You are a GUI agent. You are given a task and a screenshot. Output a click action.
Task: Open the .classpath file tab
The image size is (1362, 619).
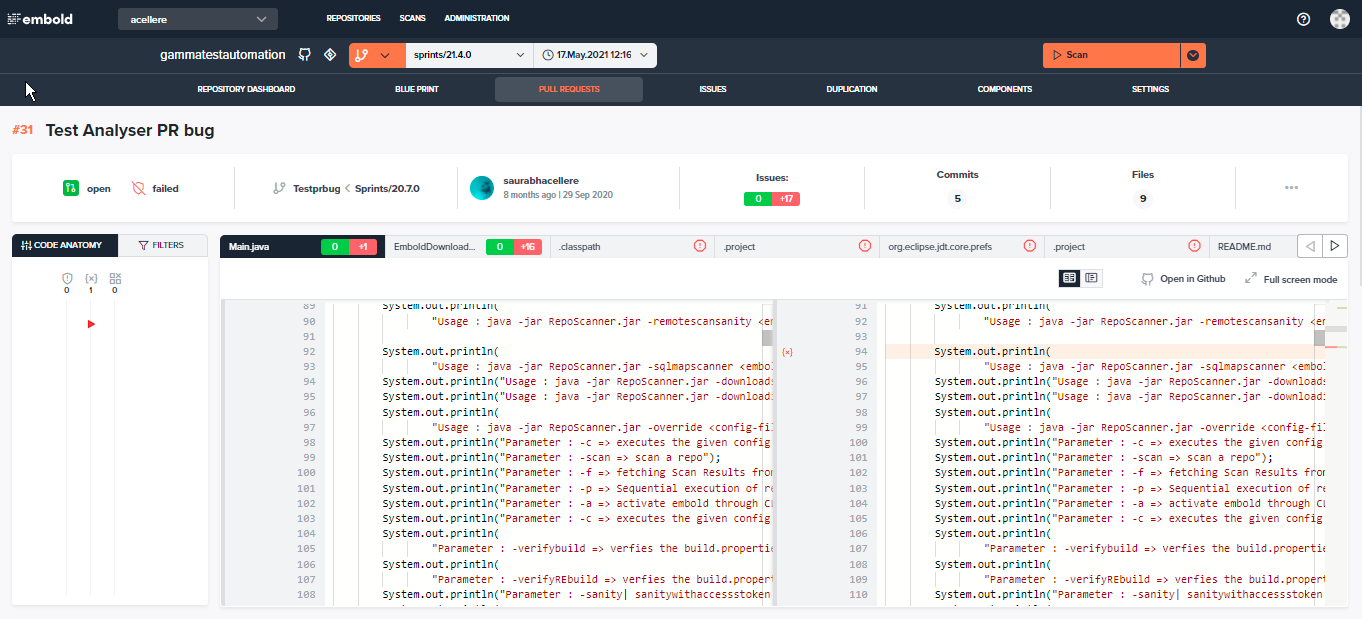tap(632, 246)
